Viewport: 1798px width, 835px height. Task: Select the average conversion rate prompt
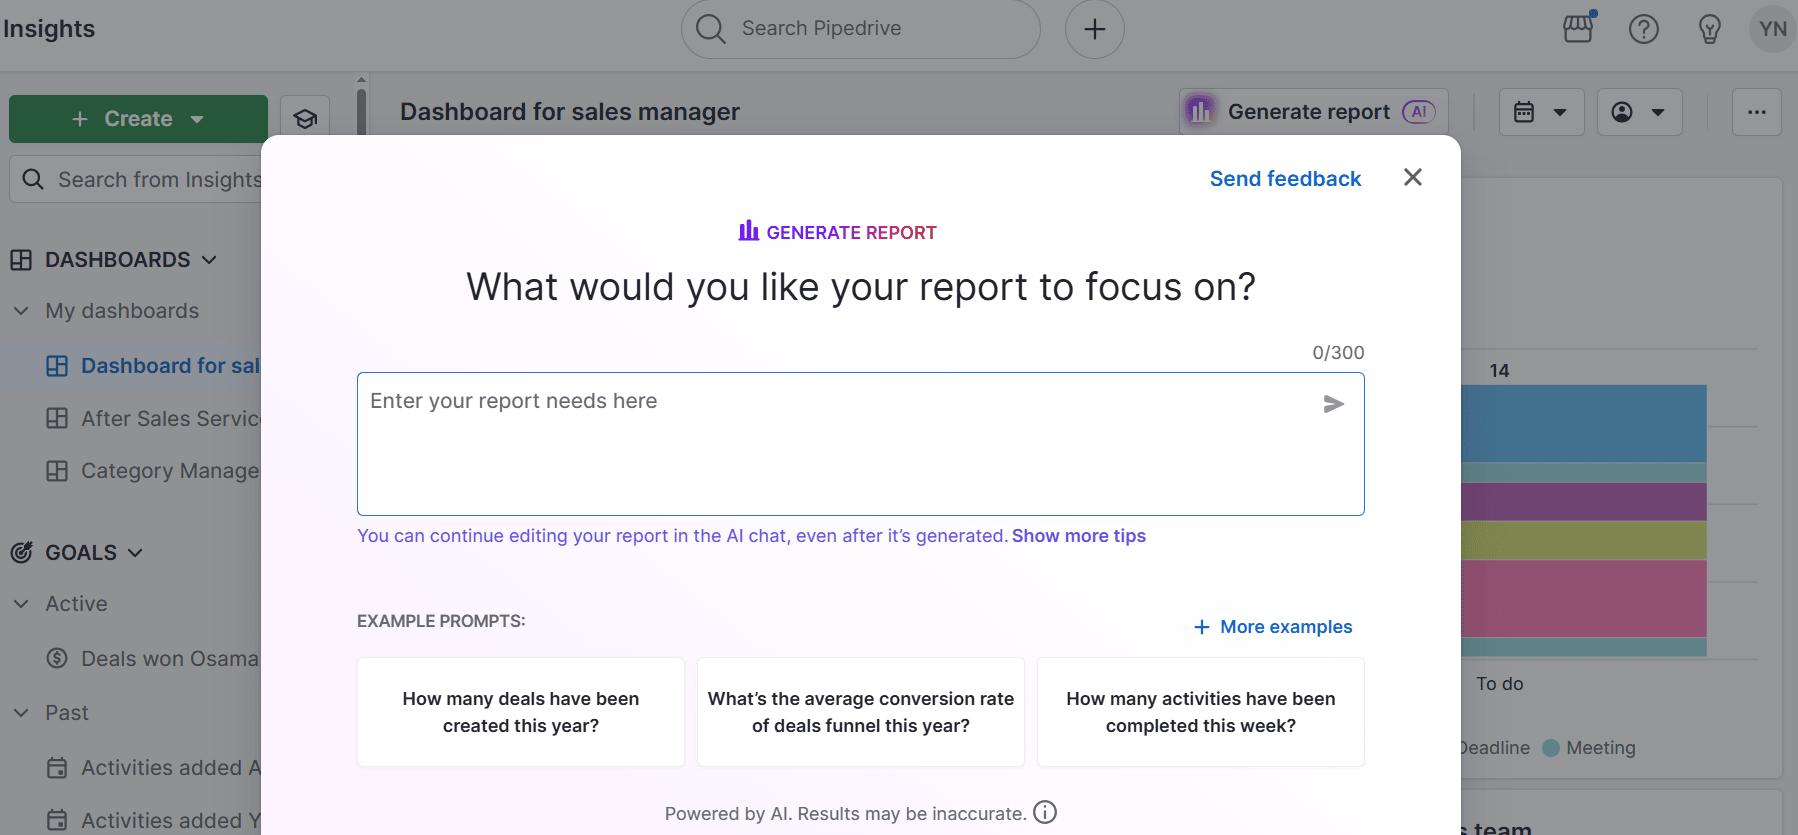(861, 712)
